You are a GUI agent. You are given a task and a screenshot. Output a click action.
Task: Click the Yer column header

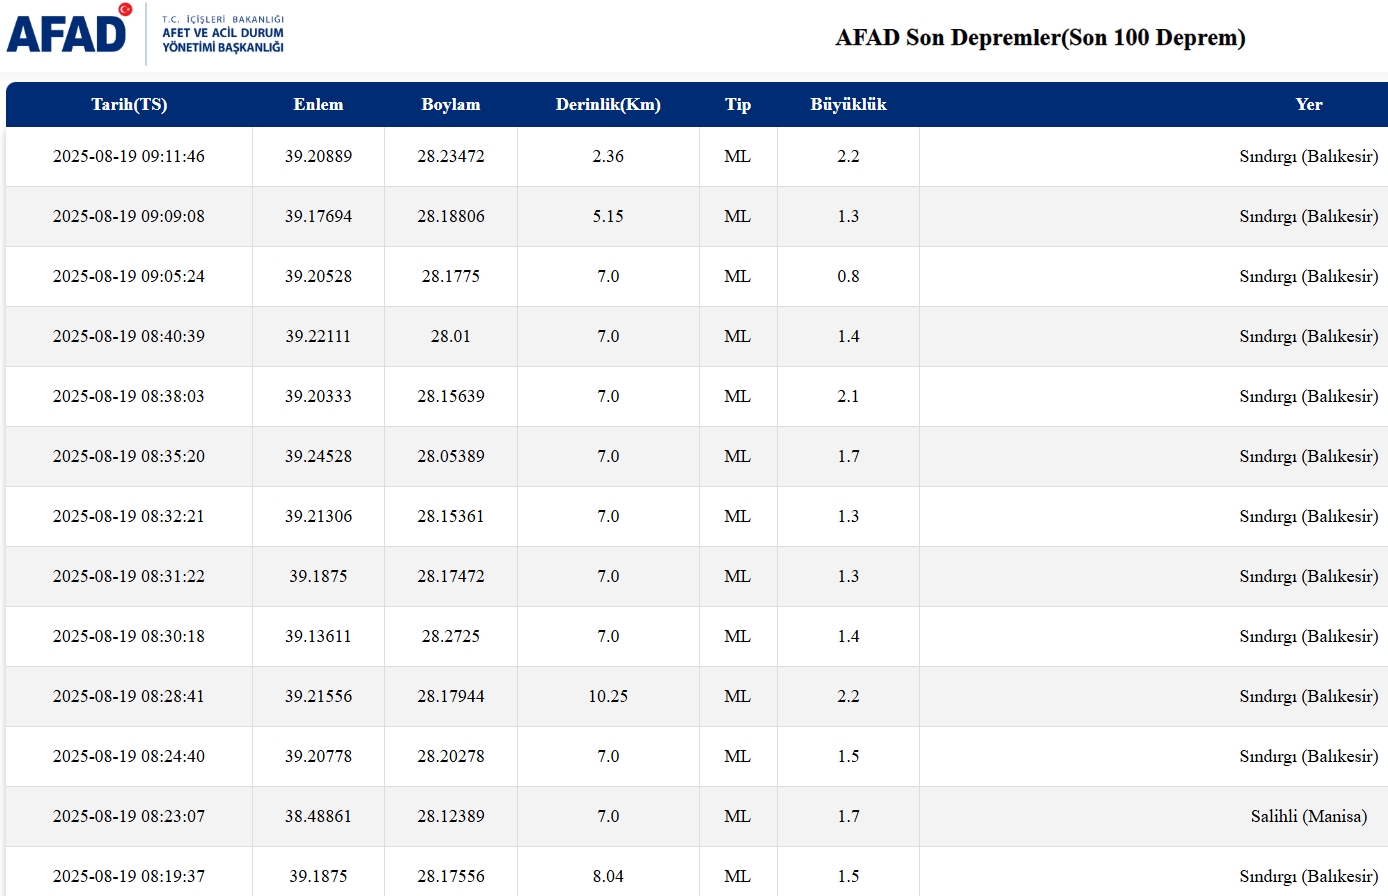[1308, 104]
